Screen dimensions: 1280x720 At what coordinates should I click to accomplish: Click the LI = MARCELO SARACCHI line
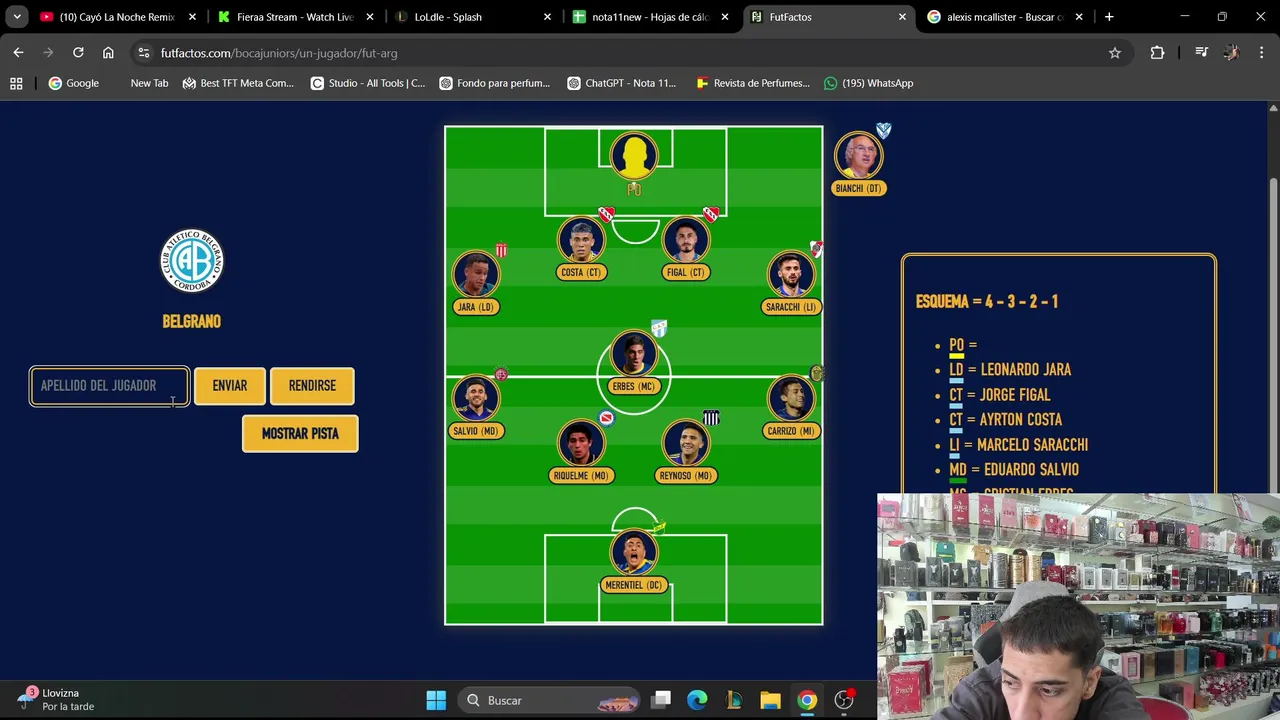[1018, 445]
